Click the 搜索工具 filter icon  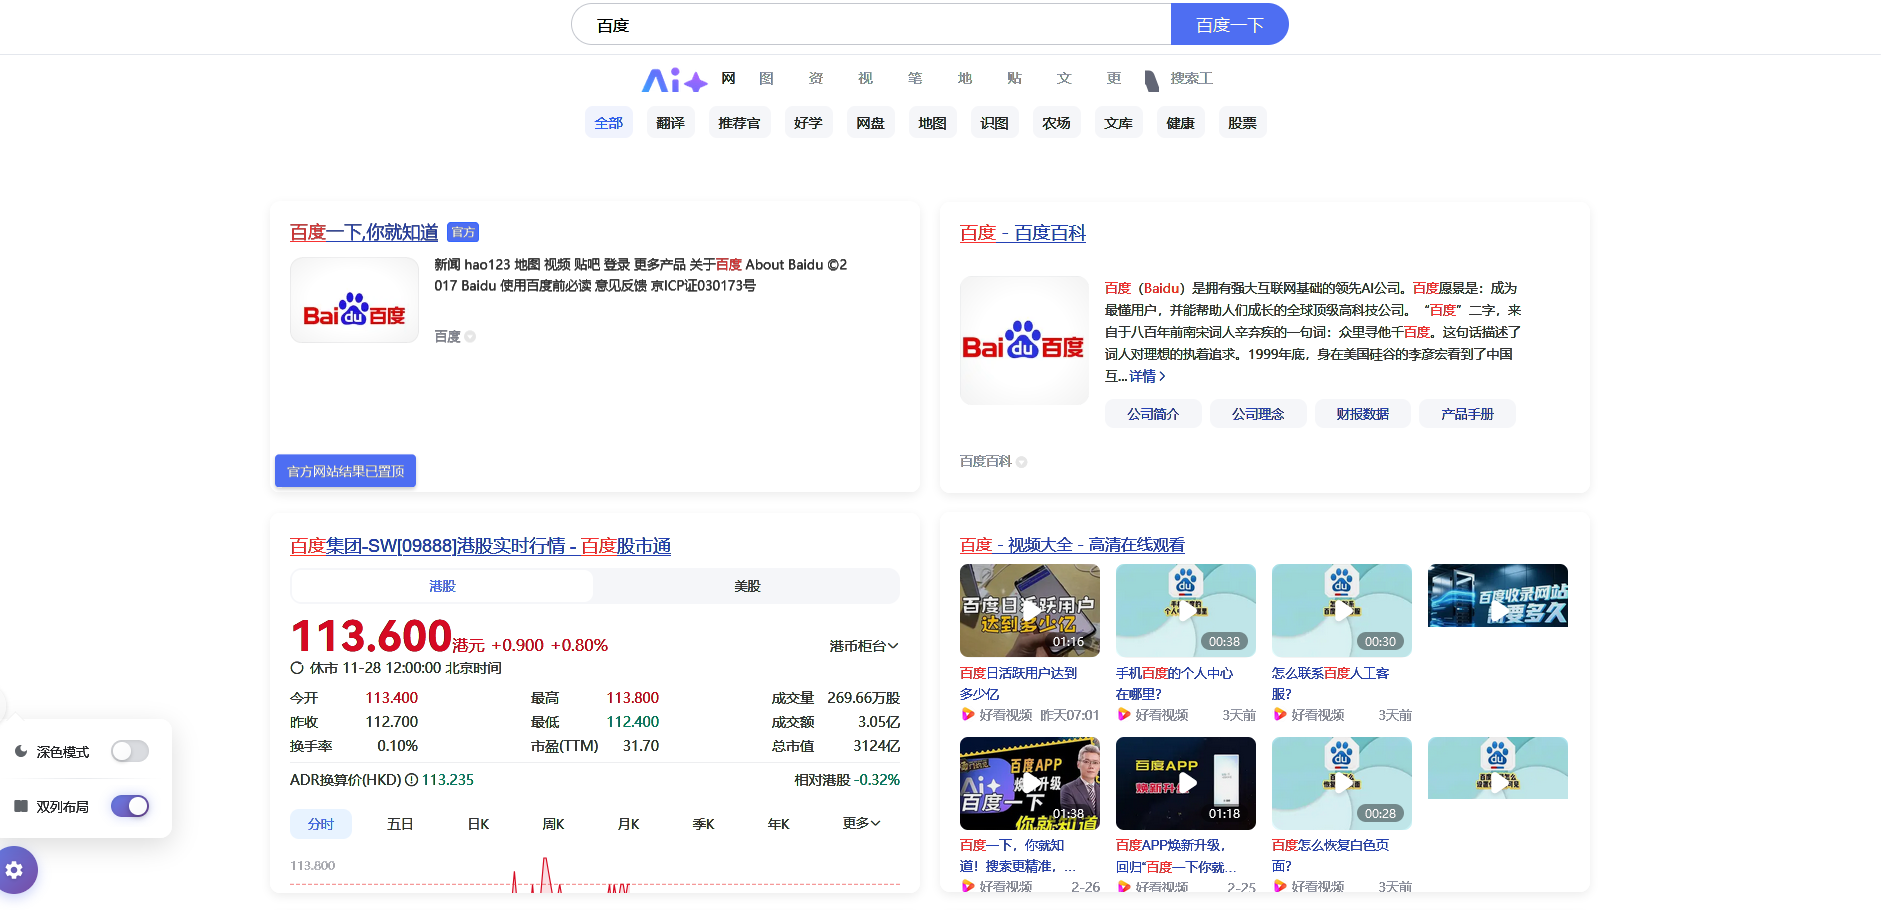click(x=1152, y=80)
